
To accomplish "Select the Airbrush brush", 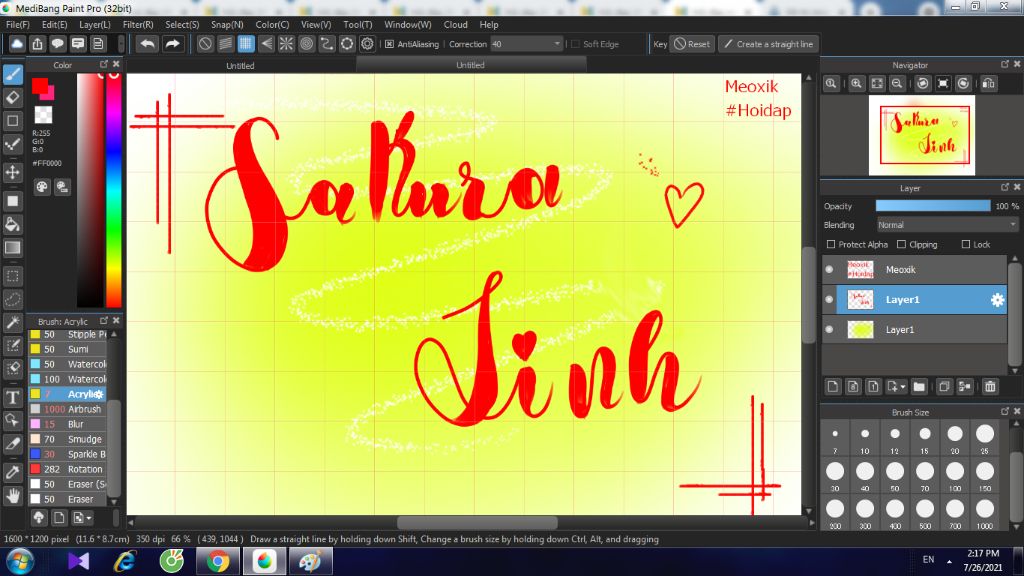I will pyautogui.click(x=67, y=409).
